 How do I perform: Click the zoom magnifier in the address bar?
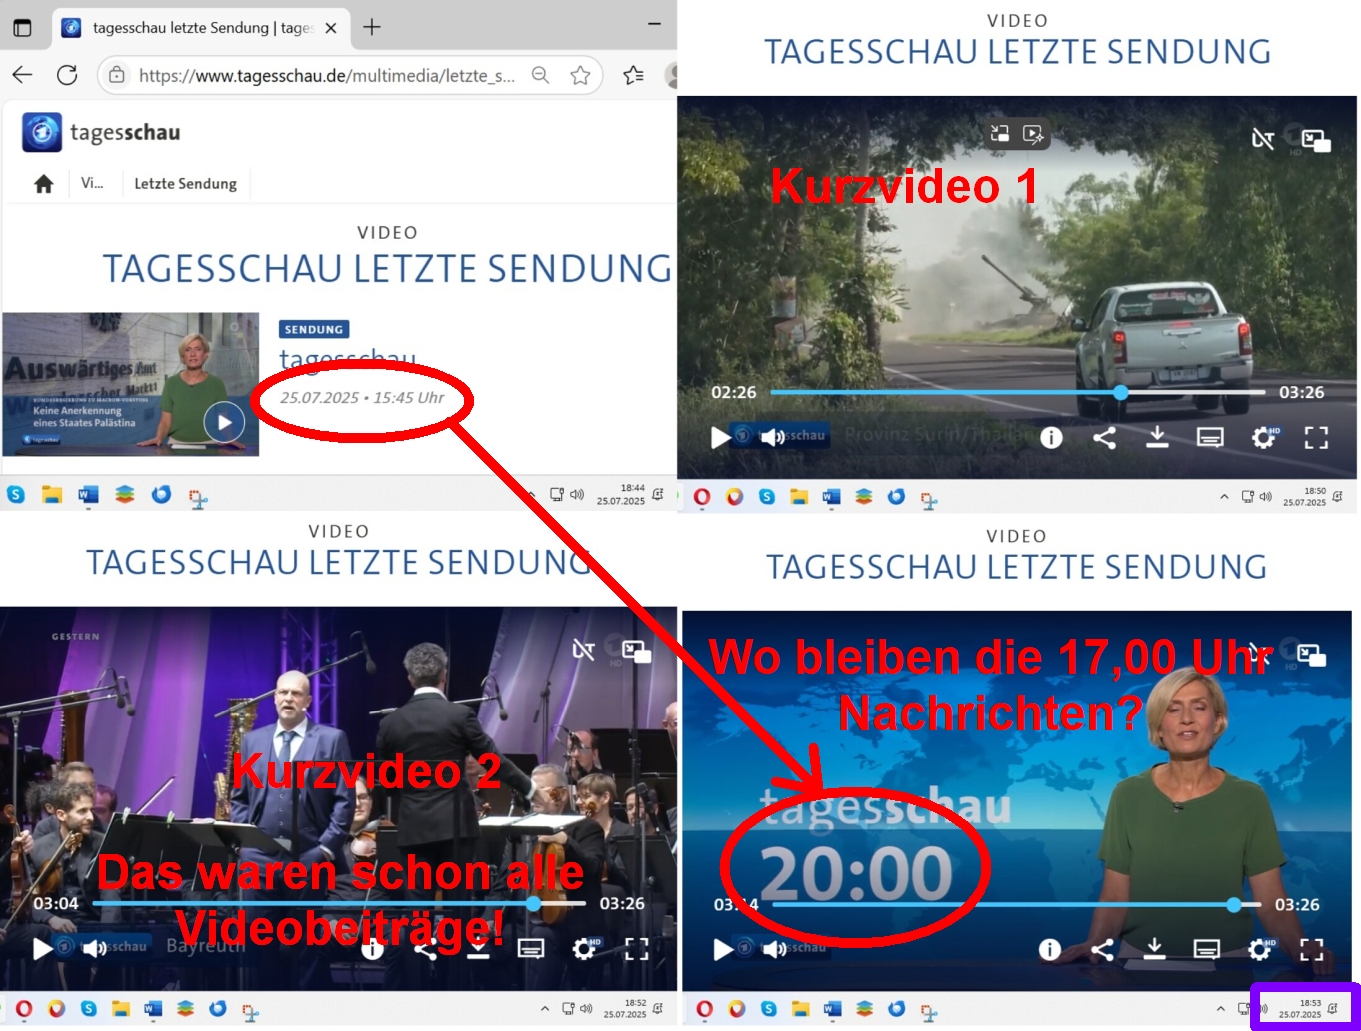[540, 75]
